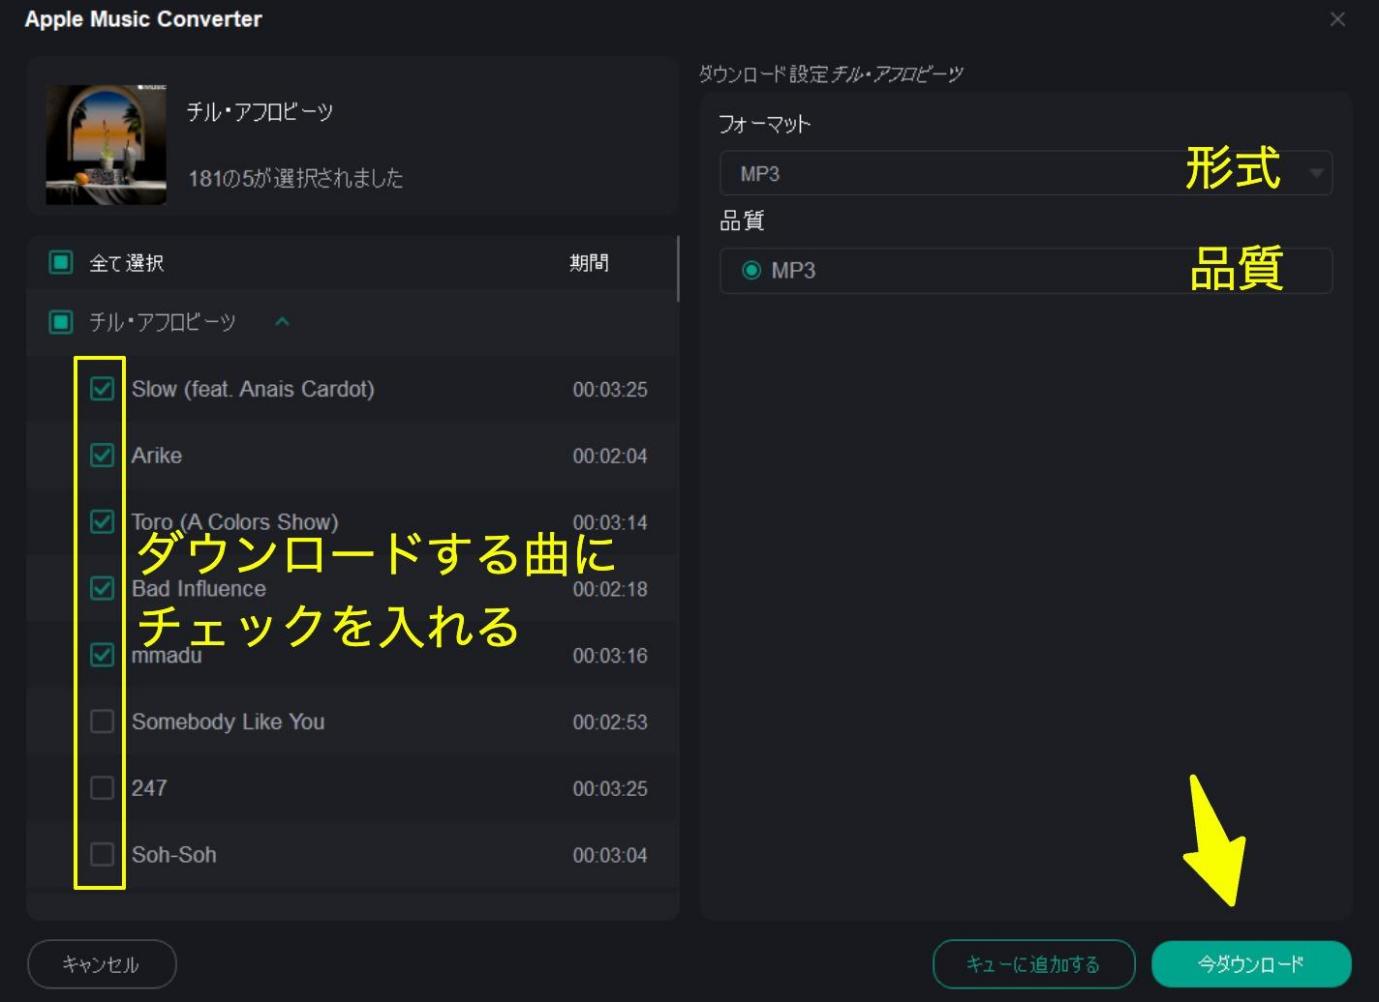Click the 期間 column header
Viewport: 1379px width, 1002px height.
click(x=589, y=262)
